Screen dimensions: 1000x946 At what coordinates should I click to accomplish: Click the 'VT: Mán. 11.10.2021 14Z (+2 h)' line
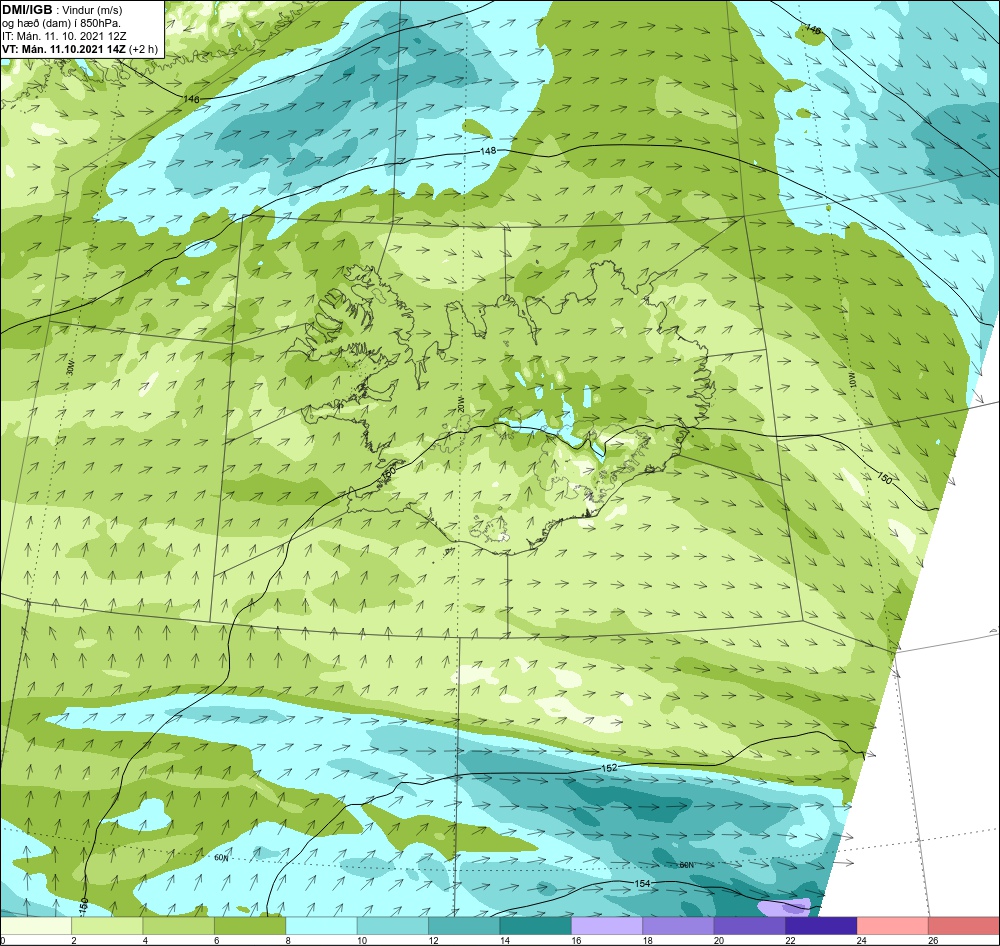tap(80, 49)
